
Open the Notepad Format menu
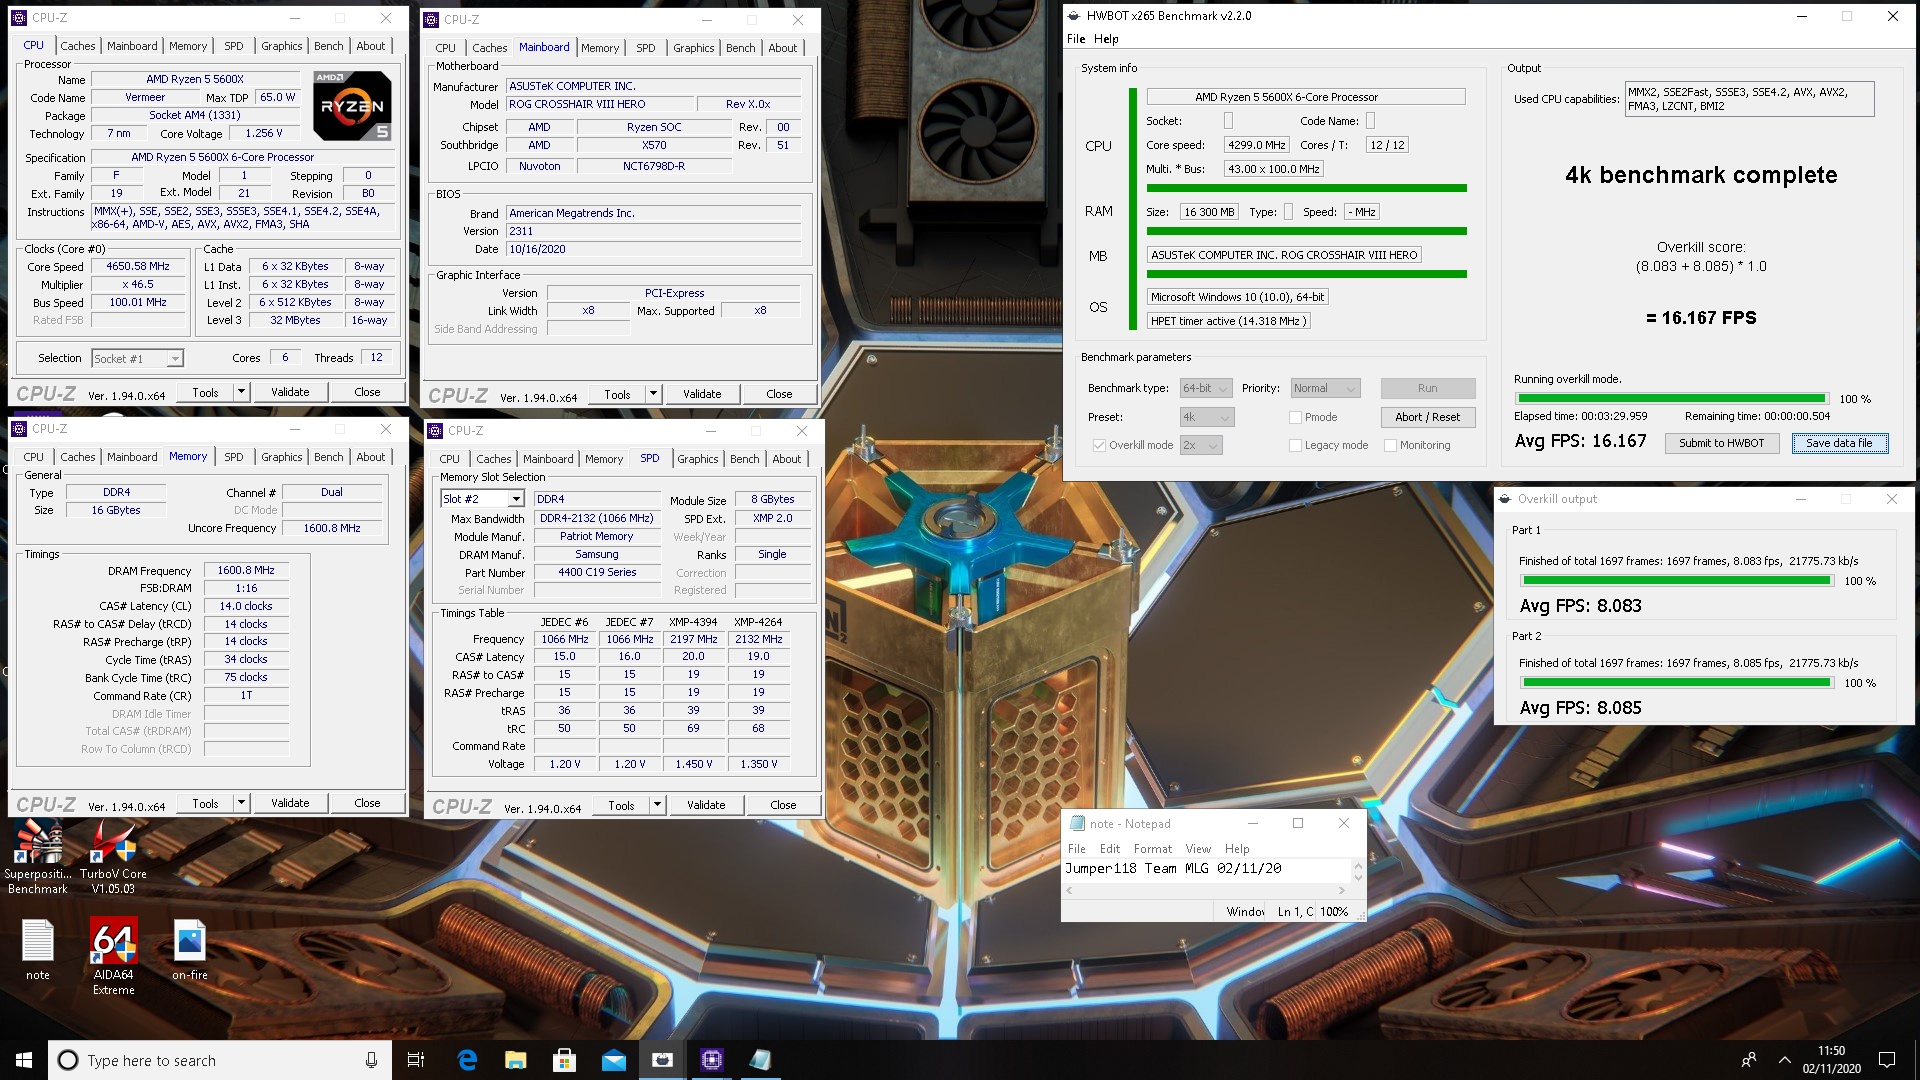pos(1153,848)
